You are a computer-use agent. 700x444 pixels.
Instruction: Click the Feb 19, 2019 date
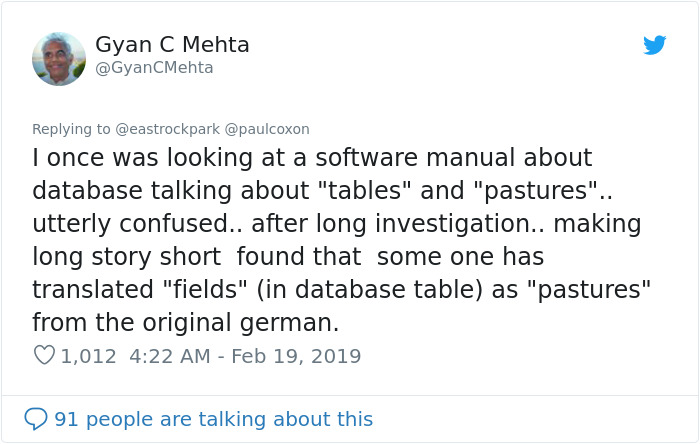[x=296, y=356]
